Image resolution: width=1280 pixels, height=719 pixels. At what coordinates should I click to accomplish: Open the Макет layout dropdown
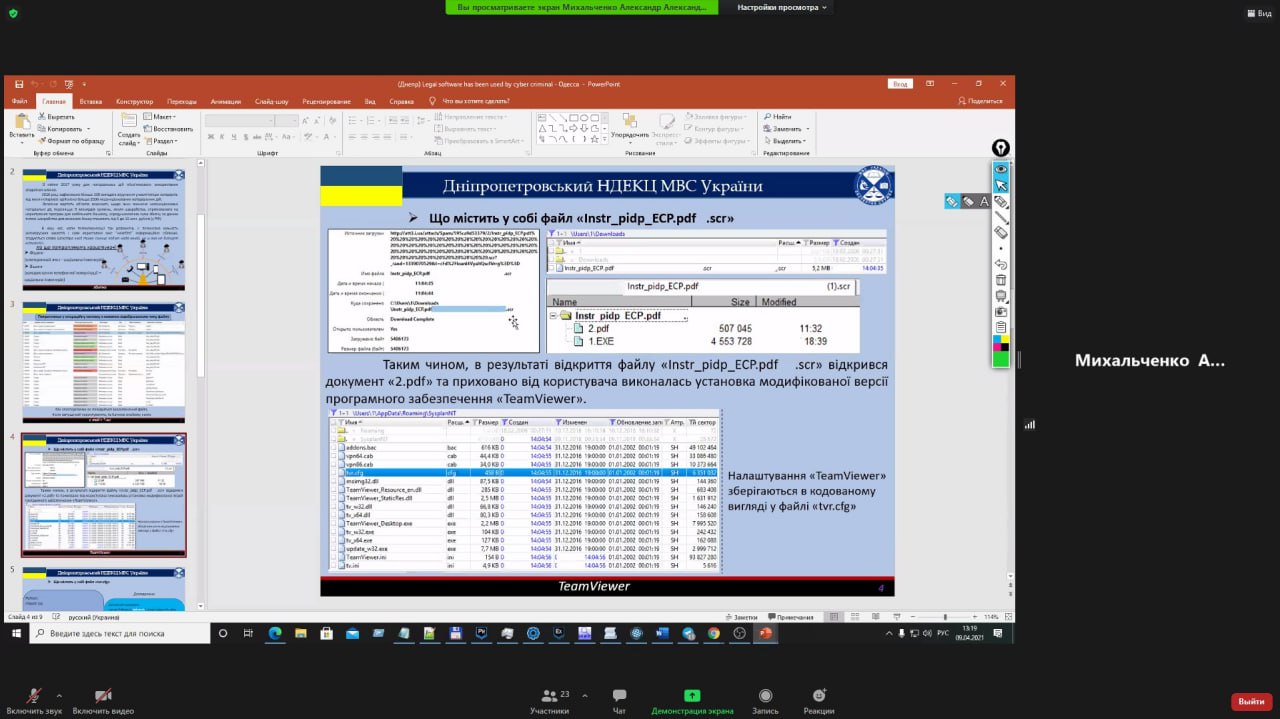(x=160, y=117)
